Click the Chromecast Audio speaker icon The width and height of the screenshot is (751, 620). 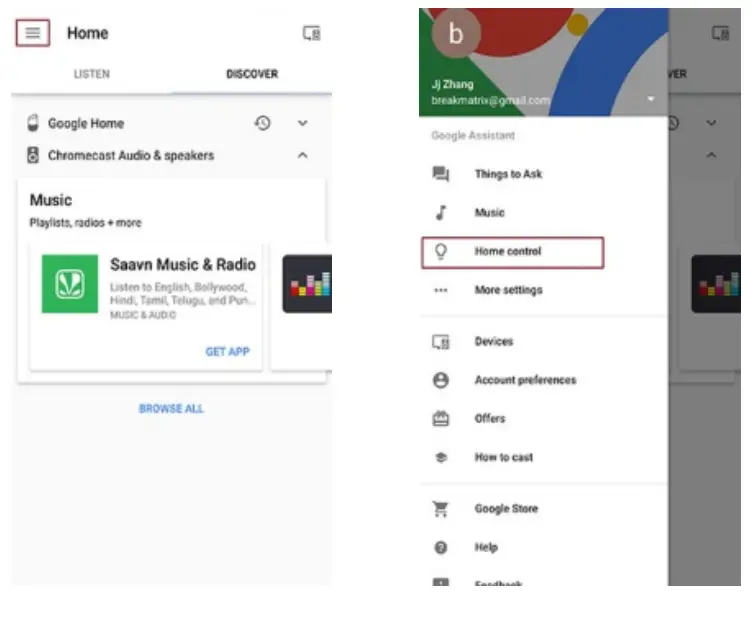pyautogui.click(x=33, y=155)
